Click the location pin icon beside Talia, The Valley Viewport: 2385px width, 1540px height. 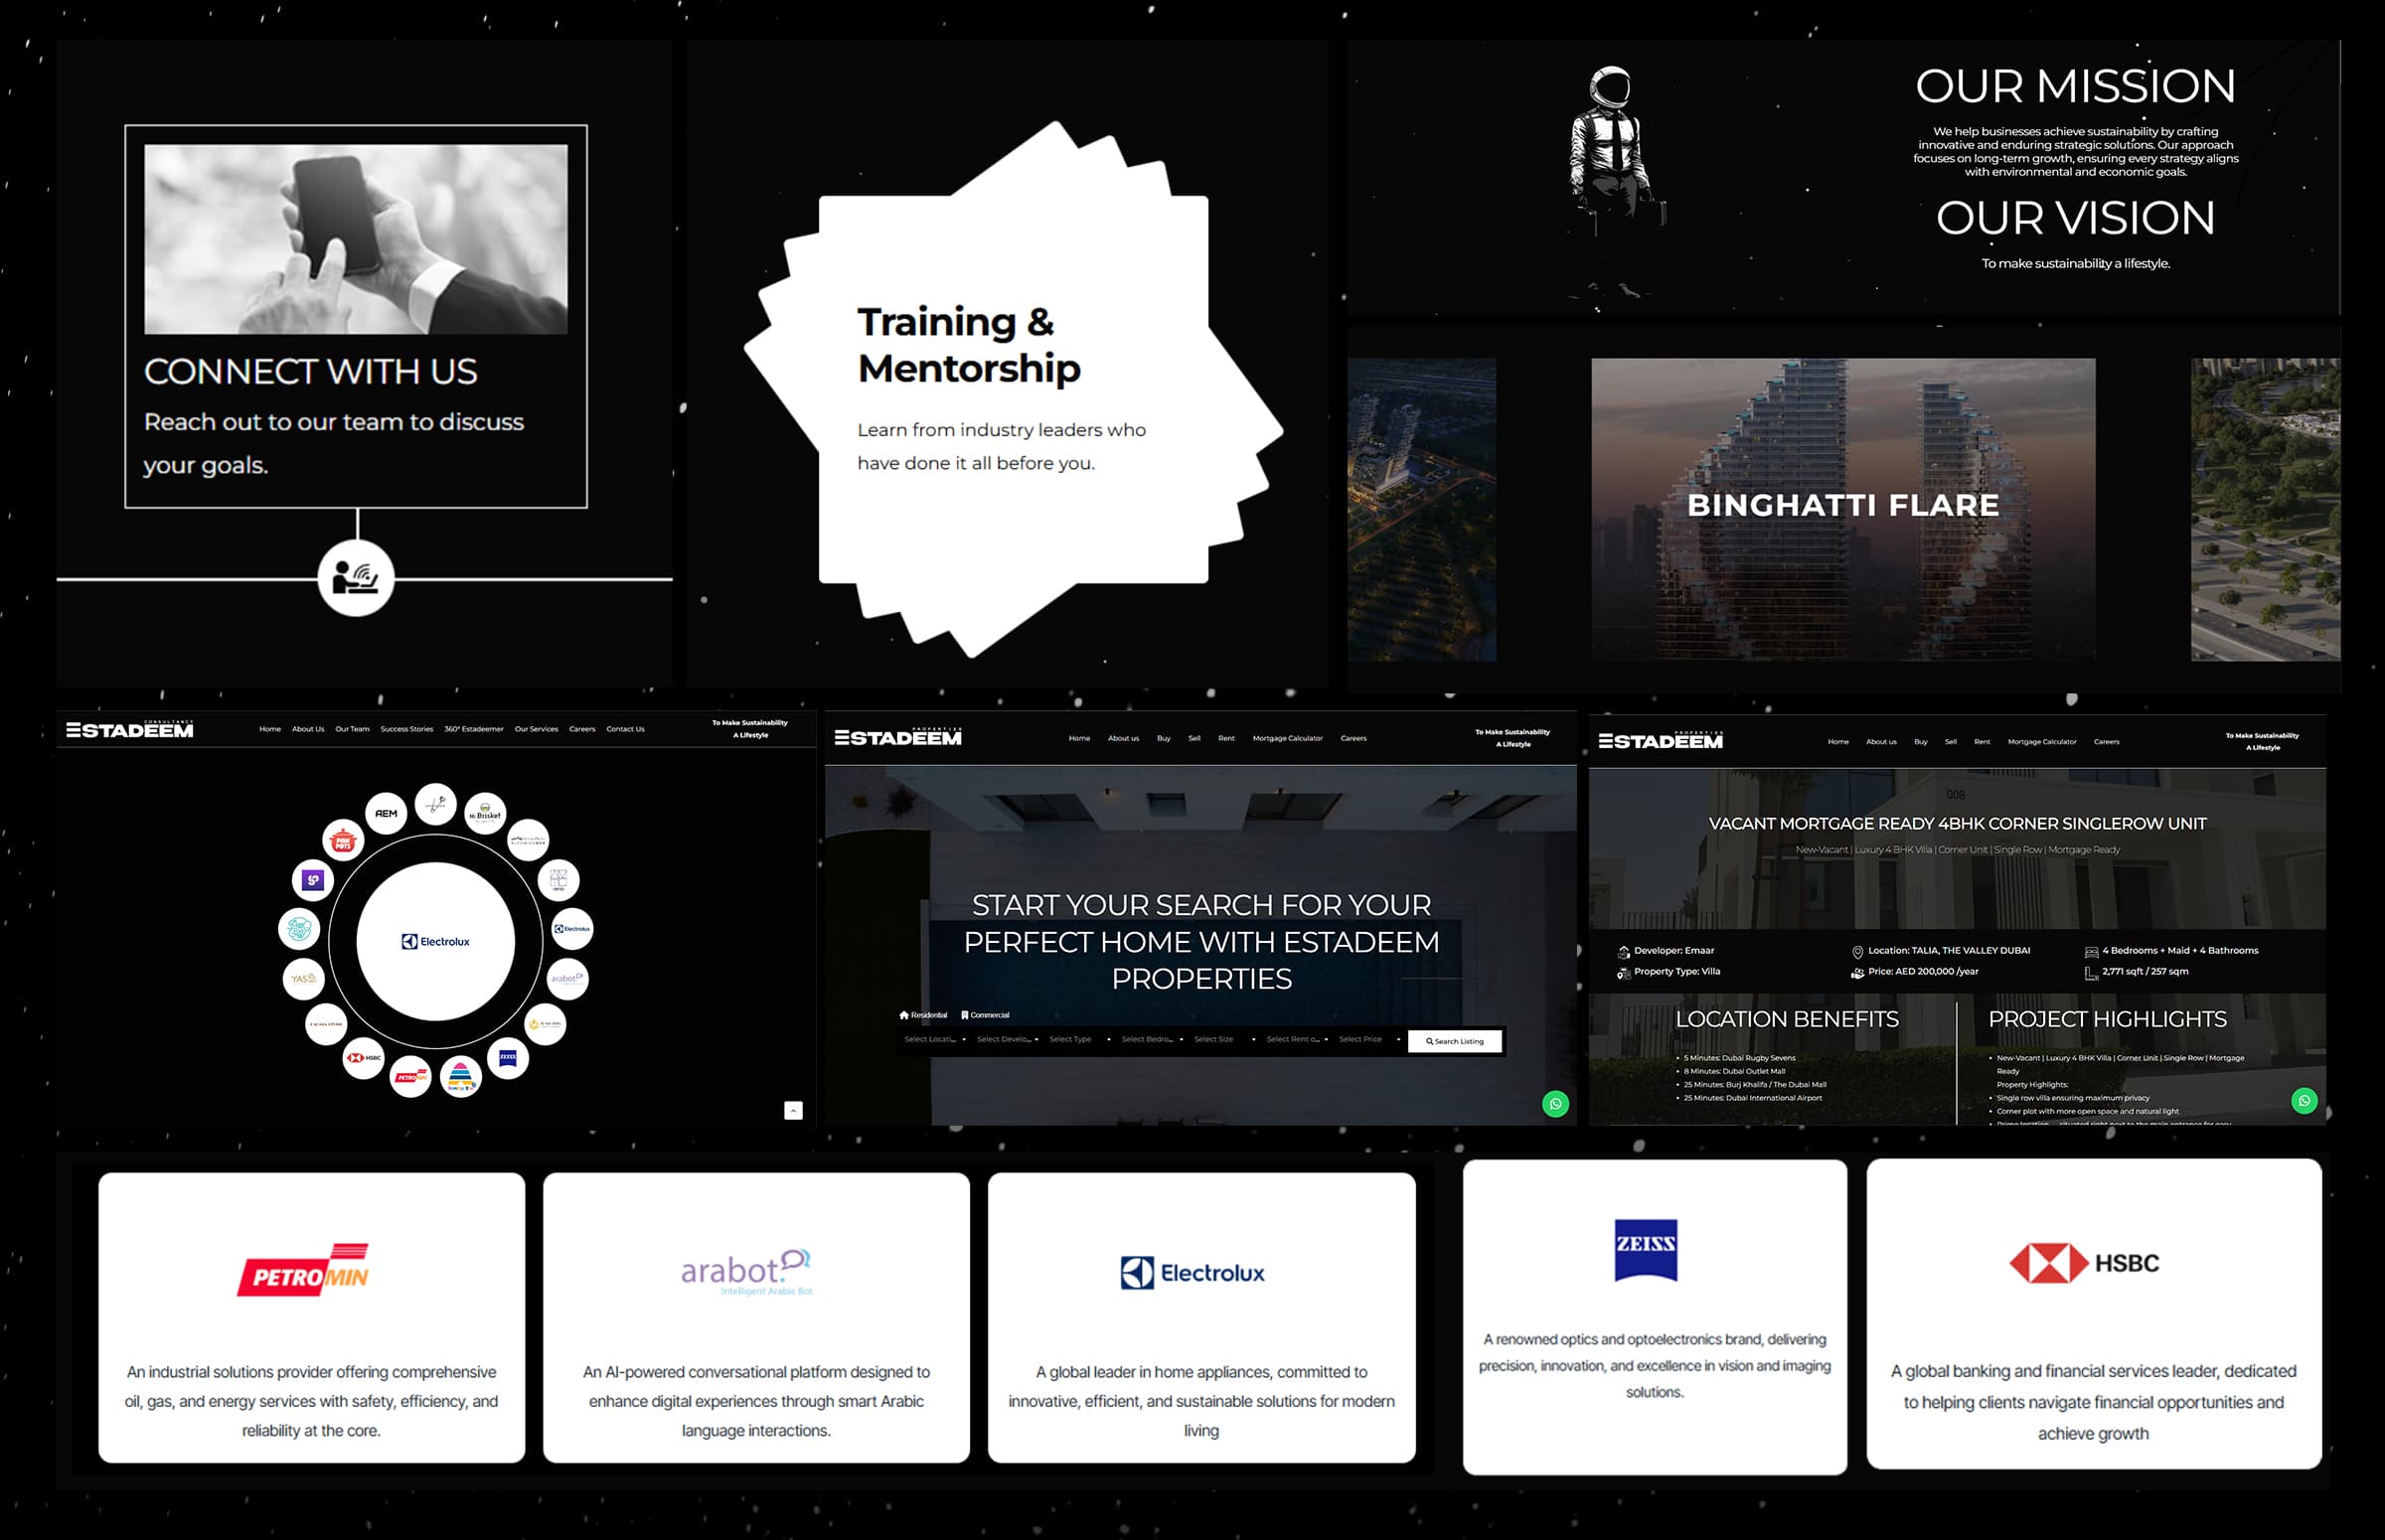[x=1857, y=952]
